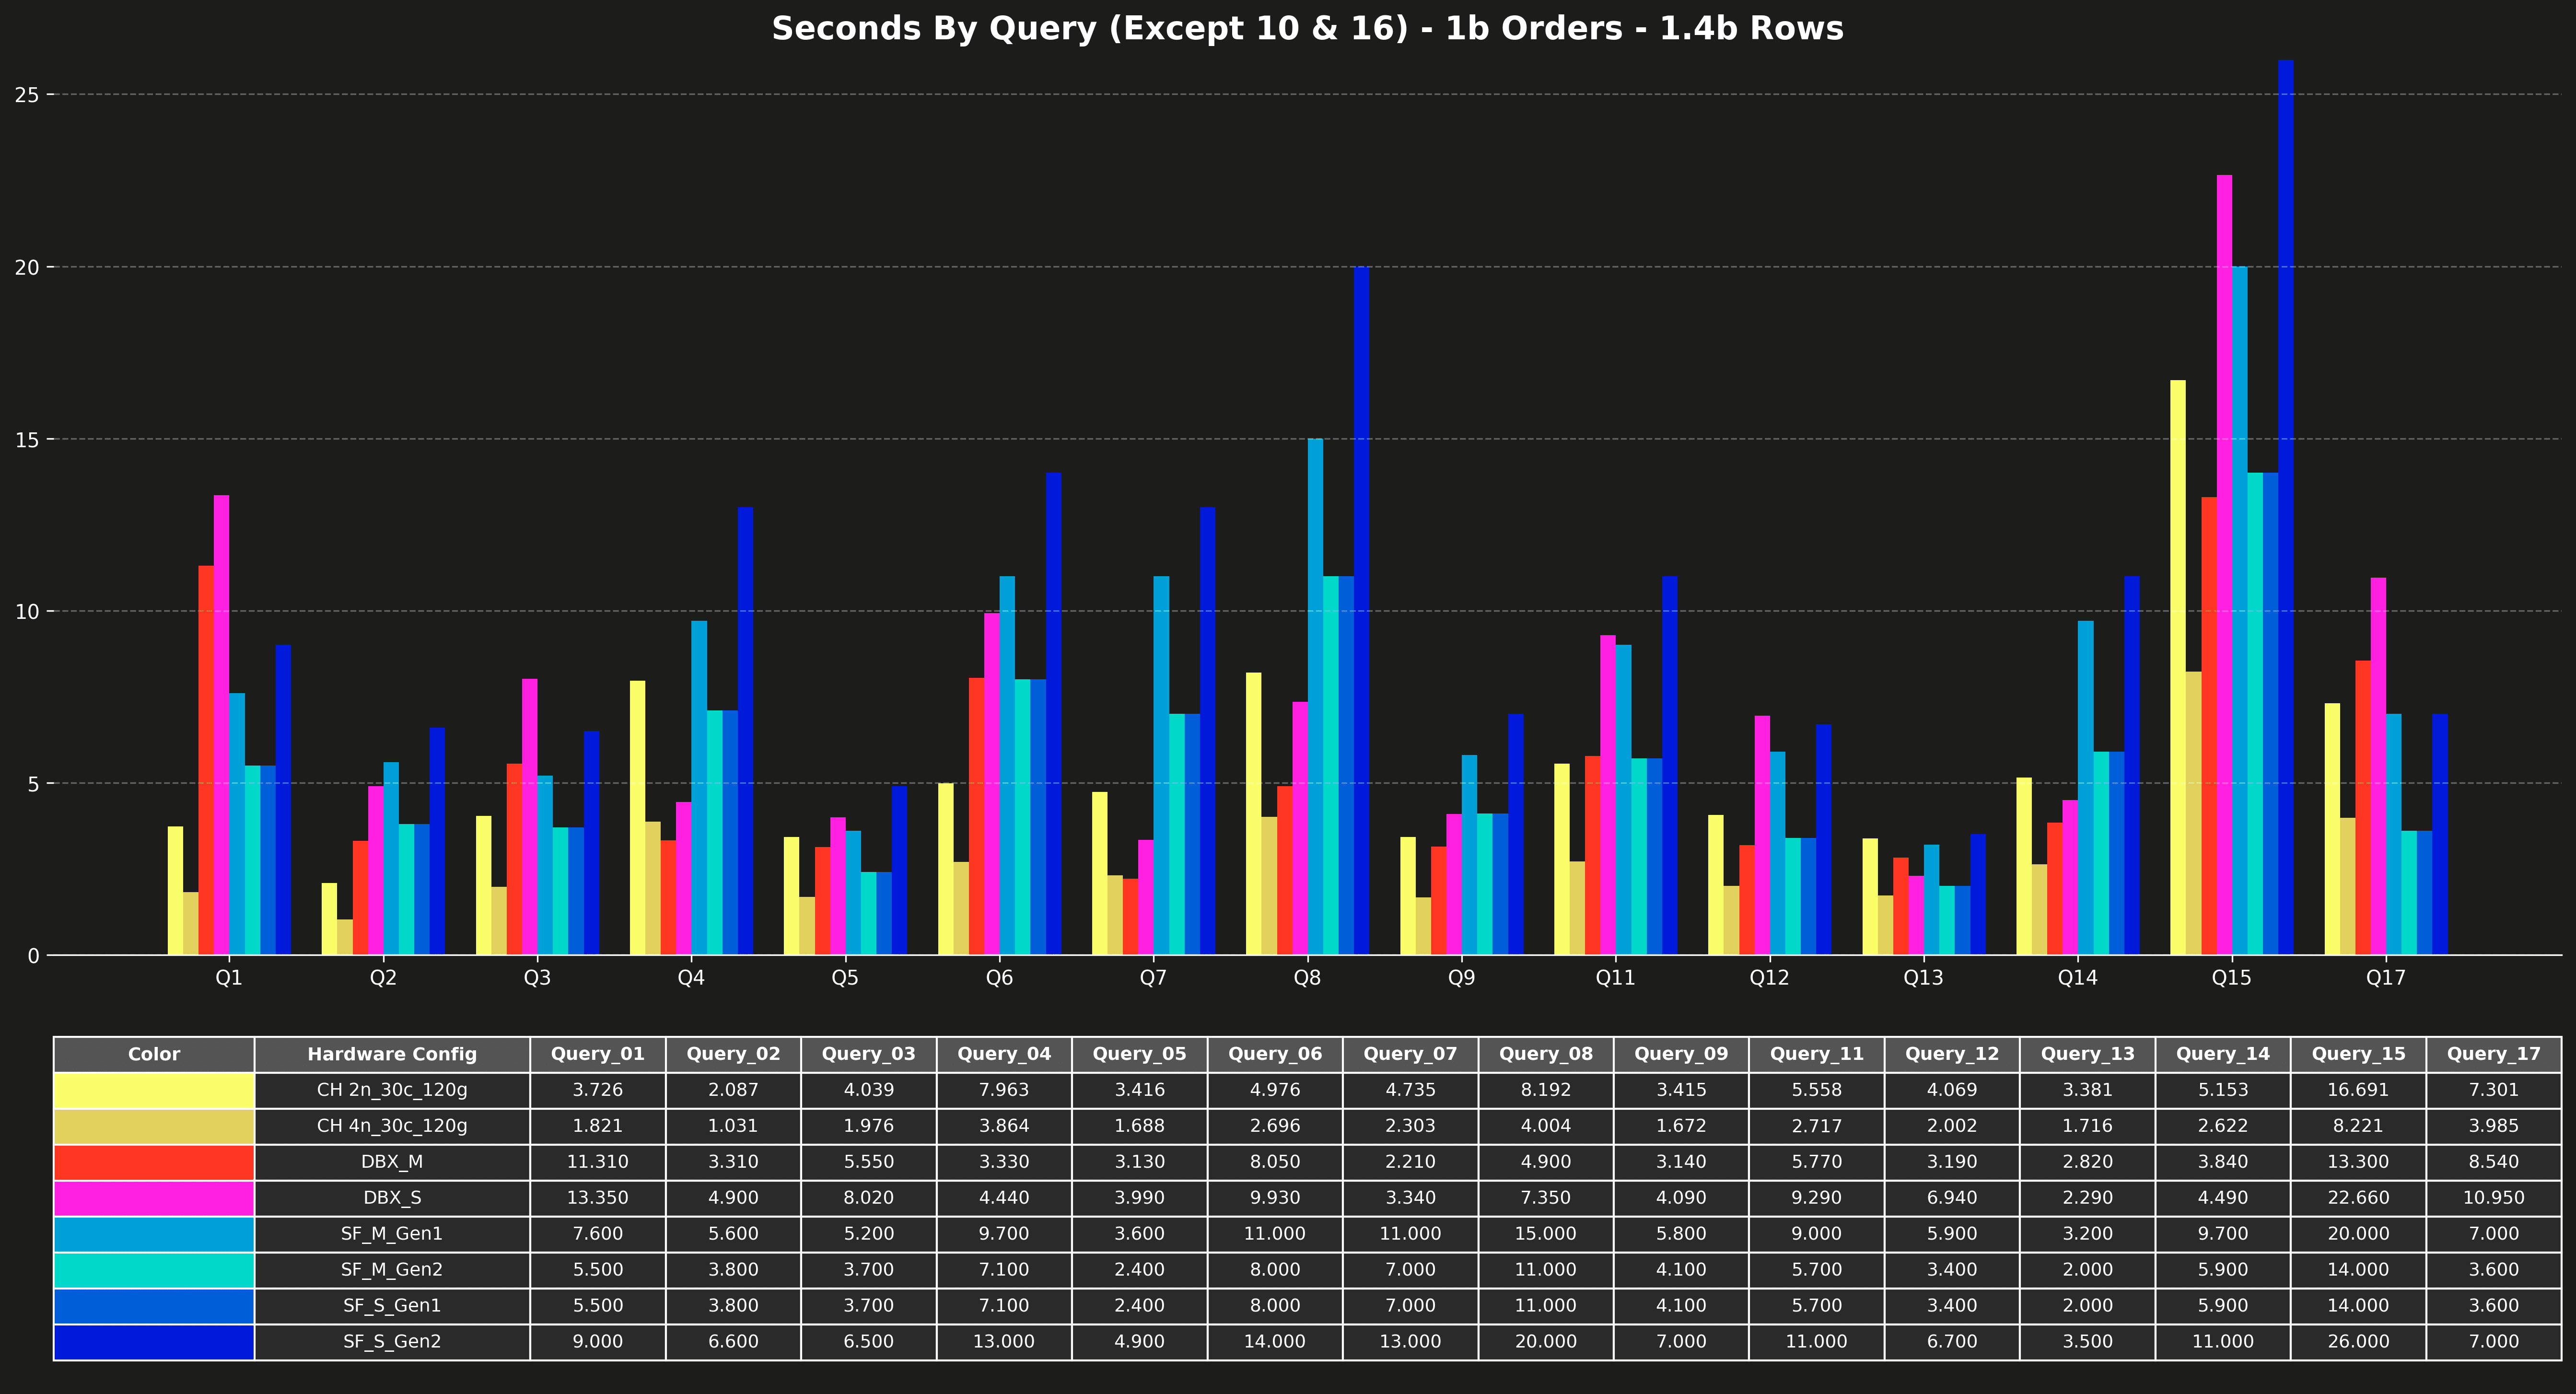Click the y-axis label 15
The height and width of the screenshot is (1394, 2576).
pyautogui.click(x=27, y=439)
